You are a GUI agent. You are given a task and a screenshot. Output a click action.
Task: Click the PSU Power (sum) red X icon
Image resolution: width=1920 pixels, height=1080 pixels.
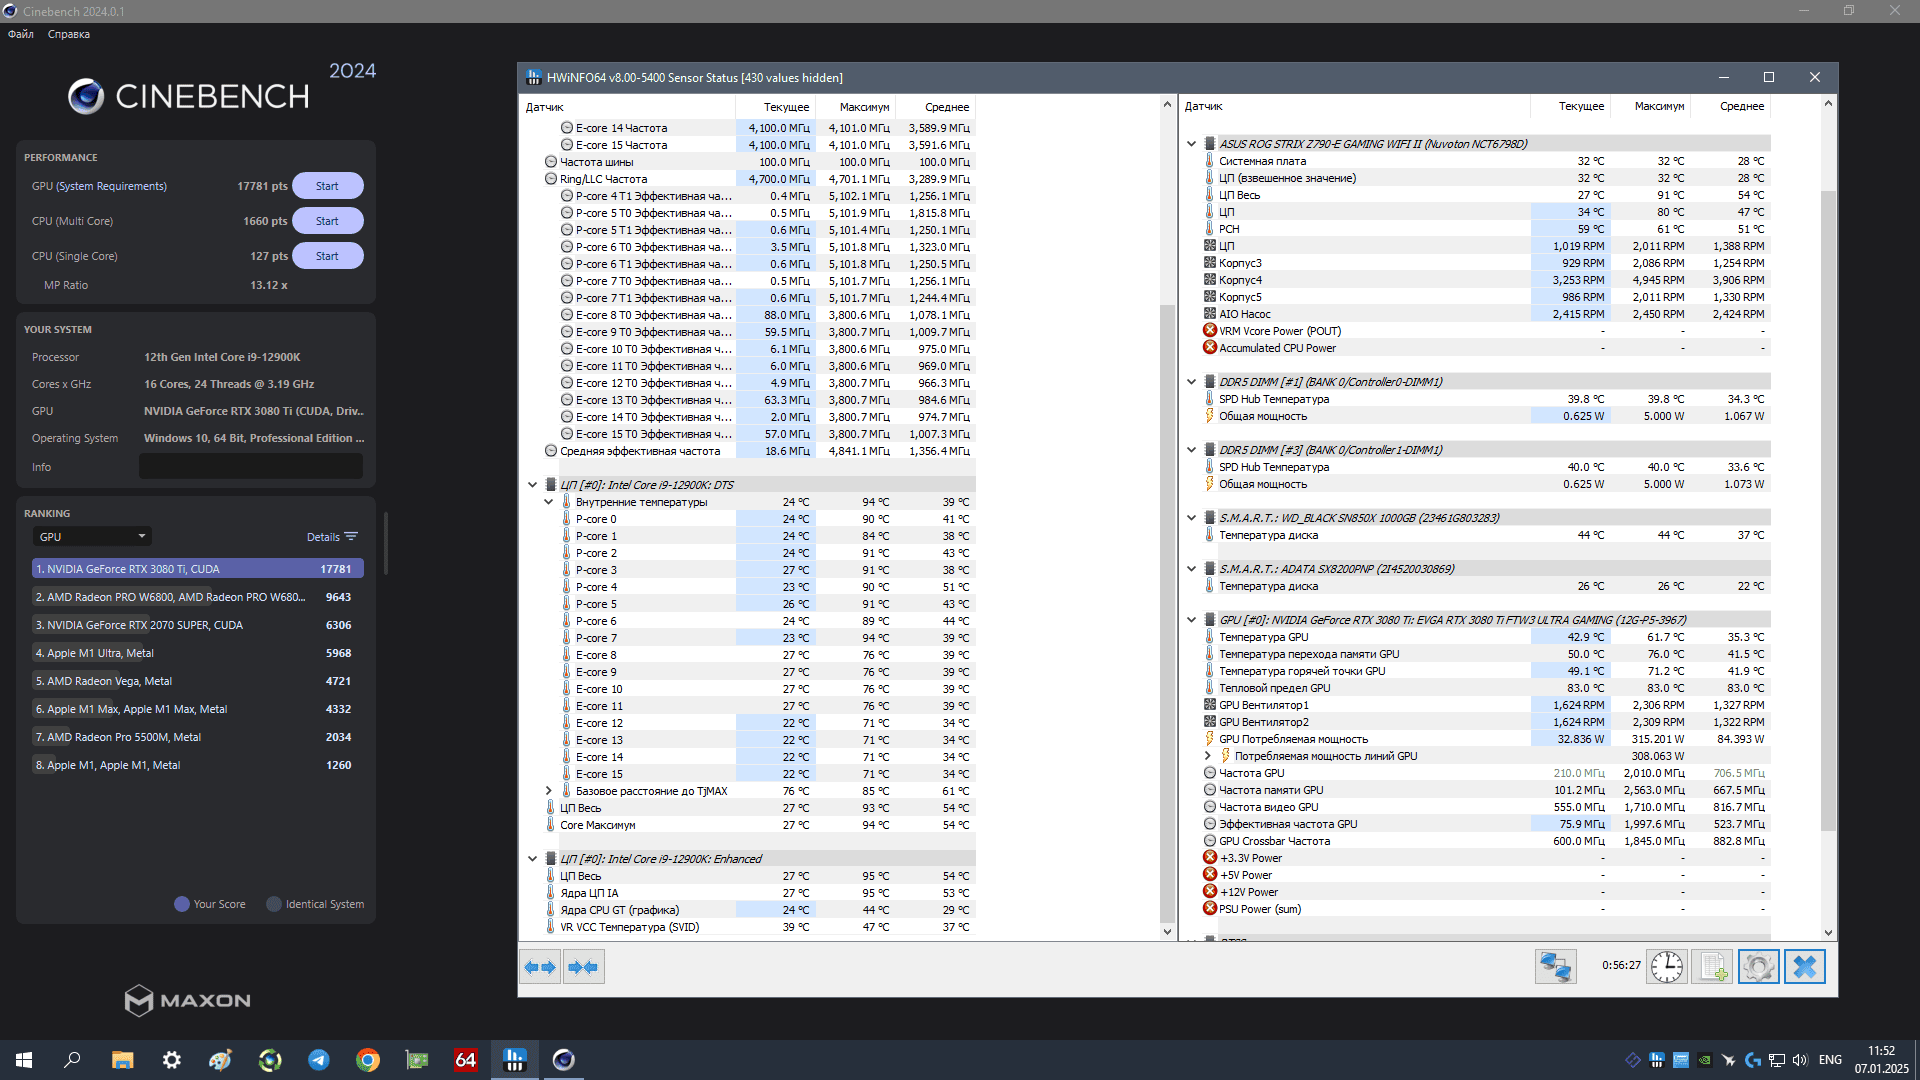1210,909
